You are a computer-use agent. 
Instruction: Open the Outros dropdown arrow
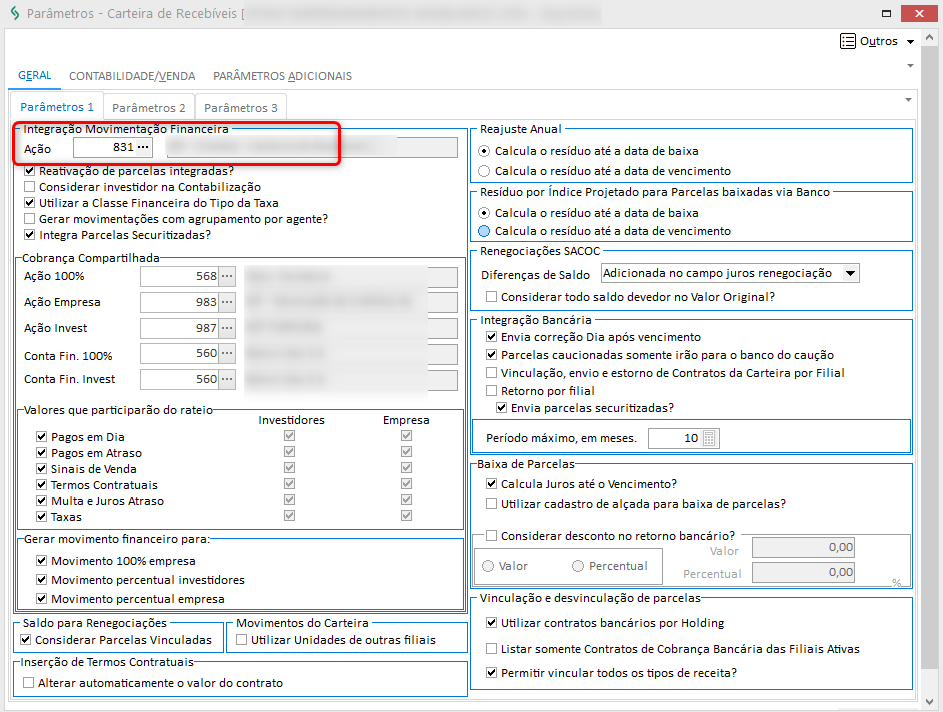pos(910,42)
